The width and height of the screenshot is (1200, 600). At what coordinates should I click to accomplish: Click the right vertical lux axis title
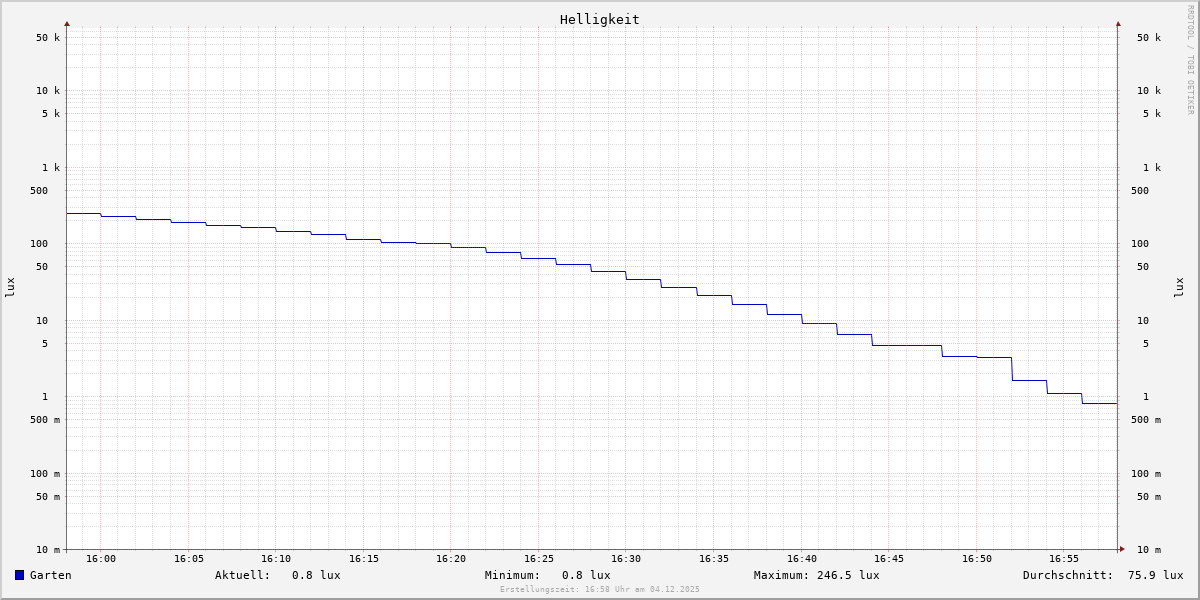1179,287
